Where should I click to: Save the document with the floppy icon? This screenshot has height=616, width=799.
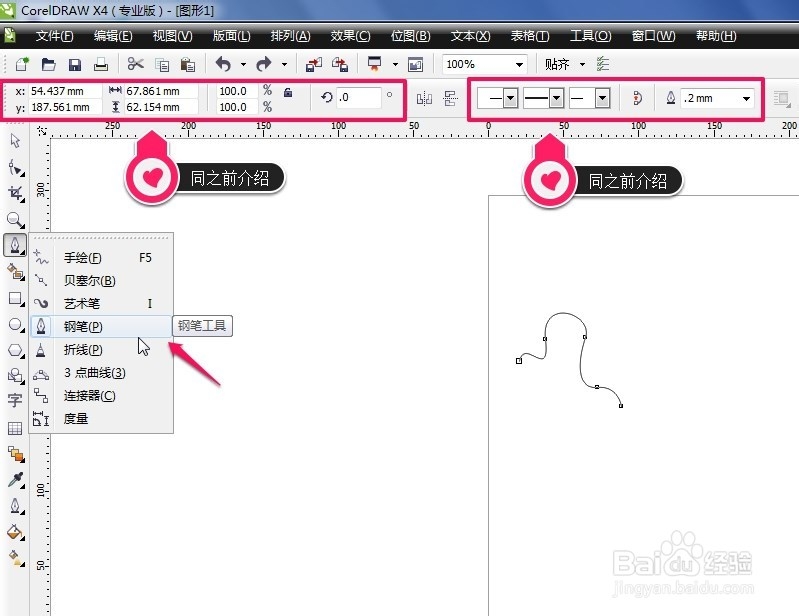click(75, 65)
